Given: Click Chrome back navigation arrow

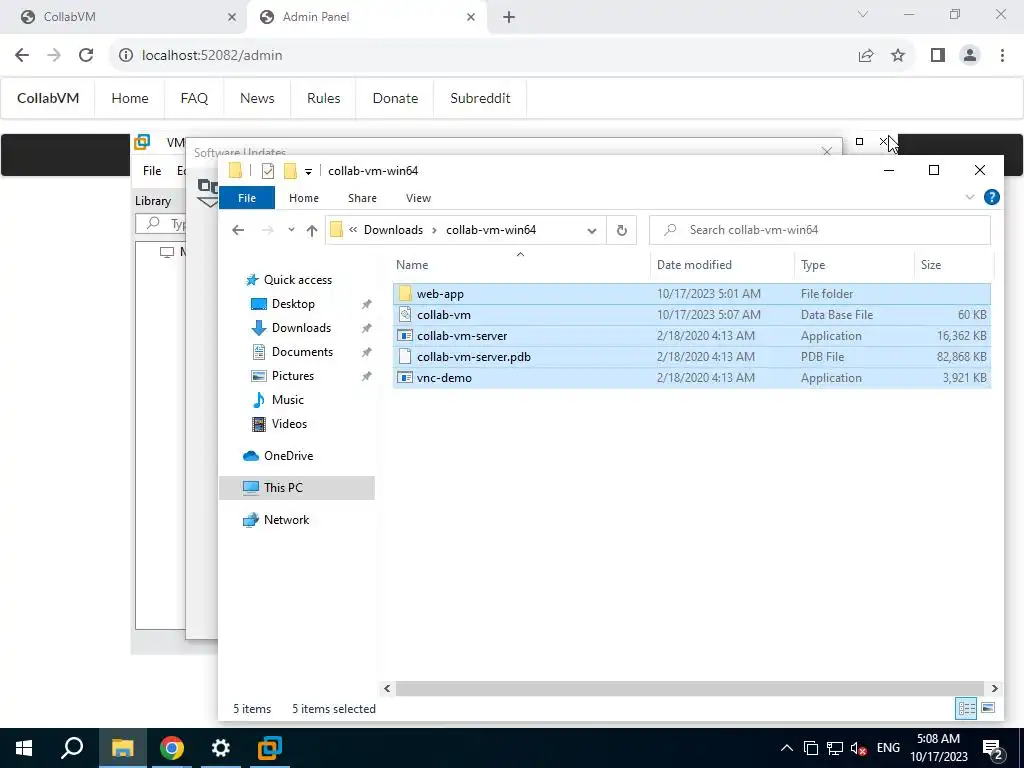Looking at the screenshot, I should [22, 56].
